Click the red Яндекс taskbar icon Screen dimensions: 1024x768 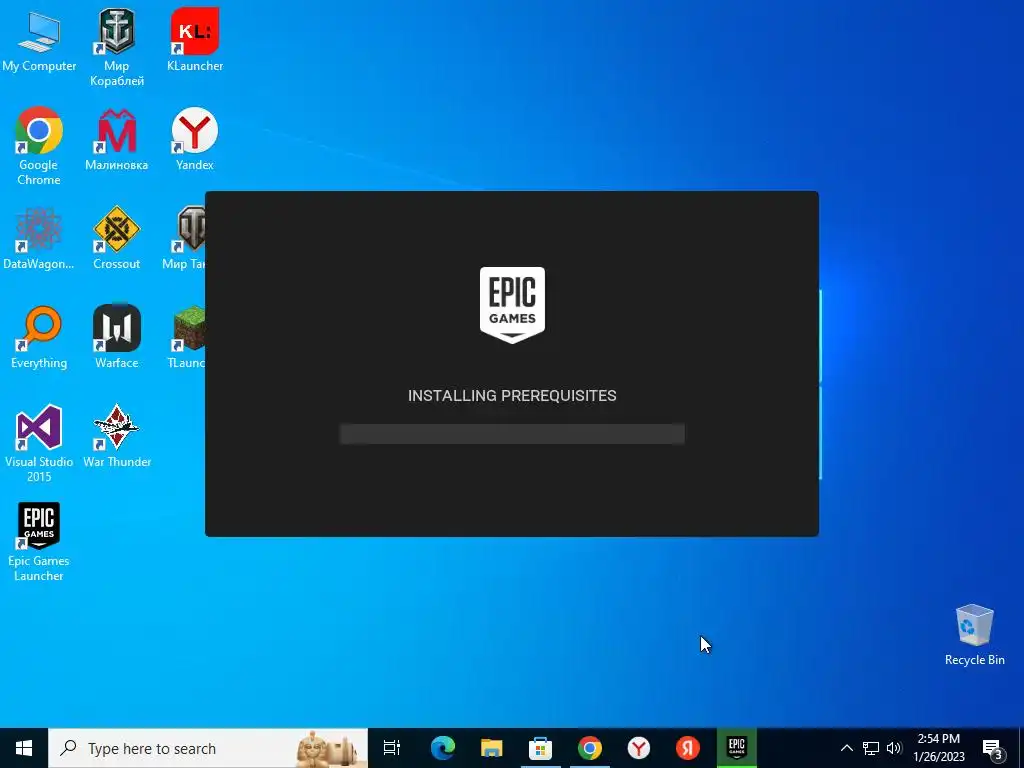click(687, 748)
